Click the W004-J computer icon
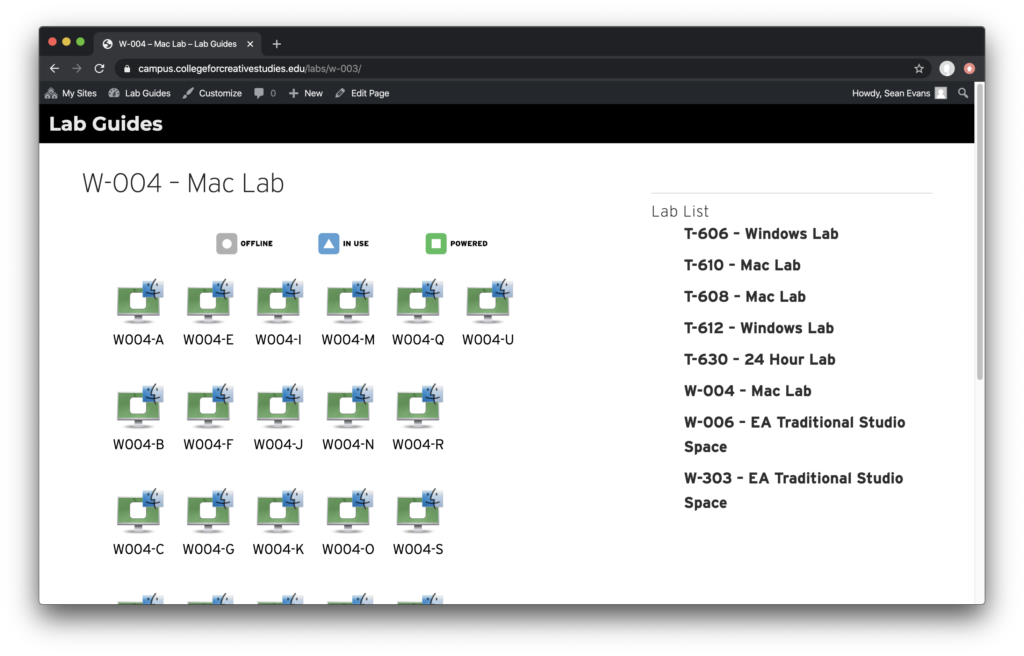The width and height of the screenshot is (1024, 656). coord(279,407)
